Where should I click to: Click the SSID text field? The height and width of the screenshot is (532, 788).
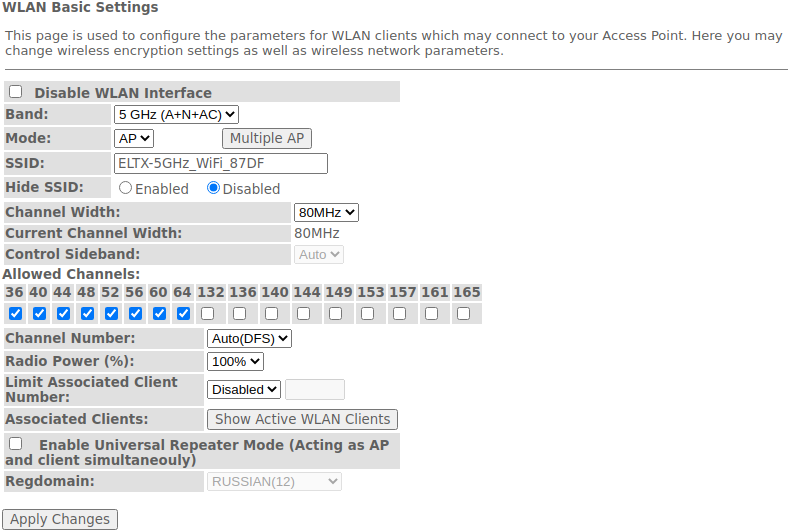coord(221,164)
